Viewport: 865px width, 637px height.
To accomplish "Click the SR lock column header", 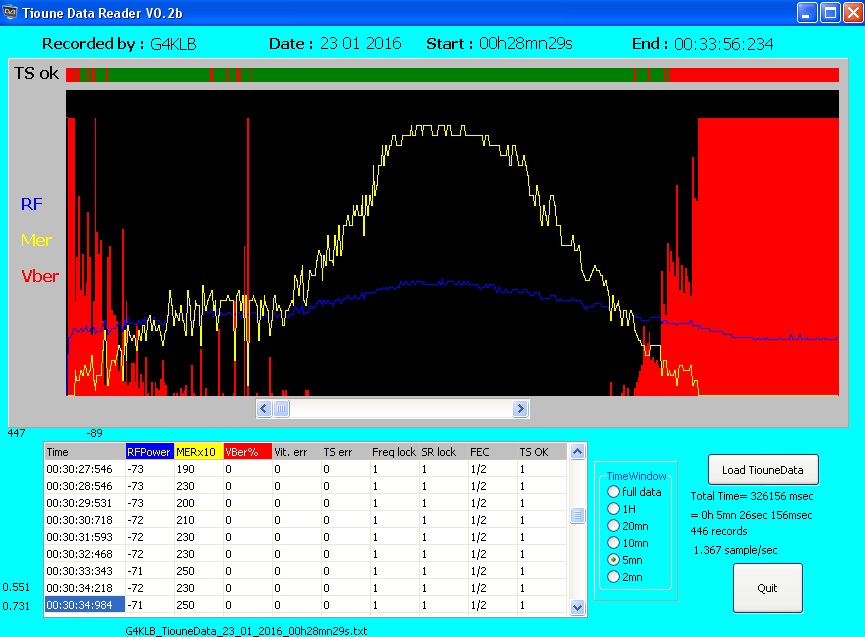I will pyautogui.click(x=443, y=452).
